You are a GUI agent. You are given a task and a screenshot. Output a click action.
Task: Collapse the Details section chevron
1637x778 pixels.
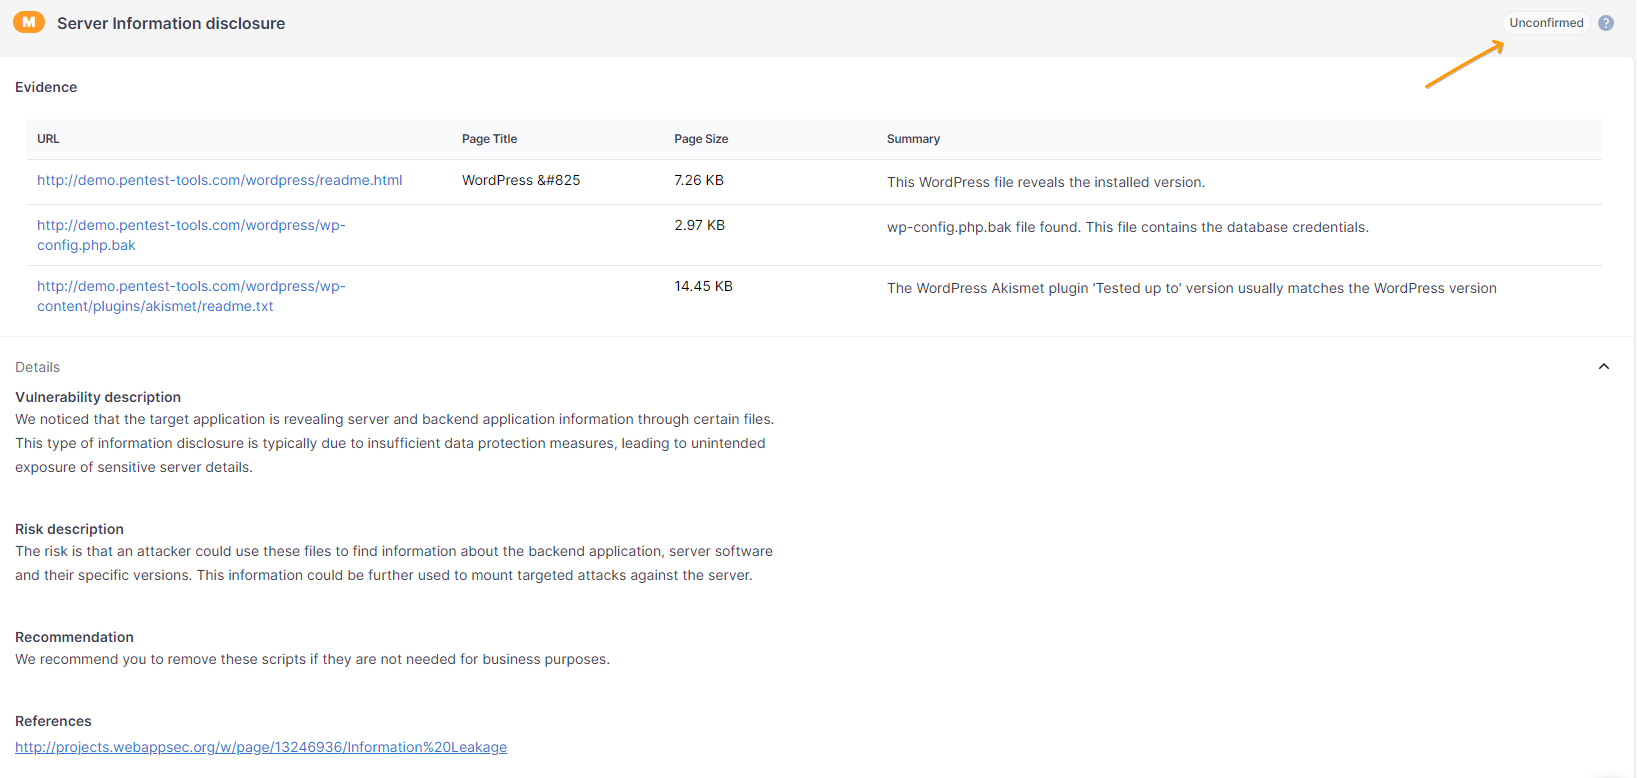(x=1604, y=367)
